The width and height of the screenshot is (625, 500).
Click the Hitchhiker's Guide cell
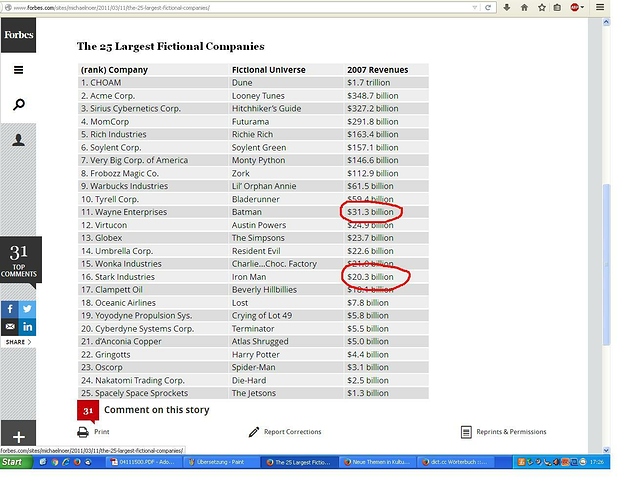pos(286,108)
